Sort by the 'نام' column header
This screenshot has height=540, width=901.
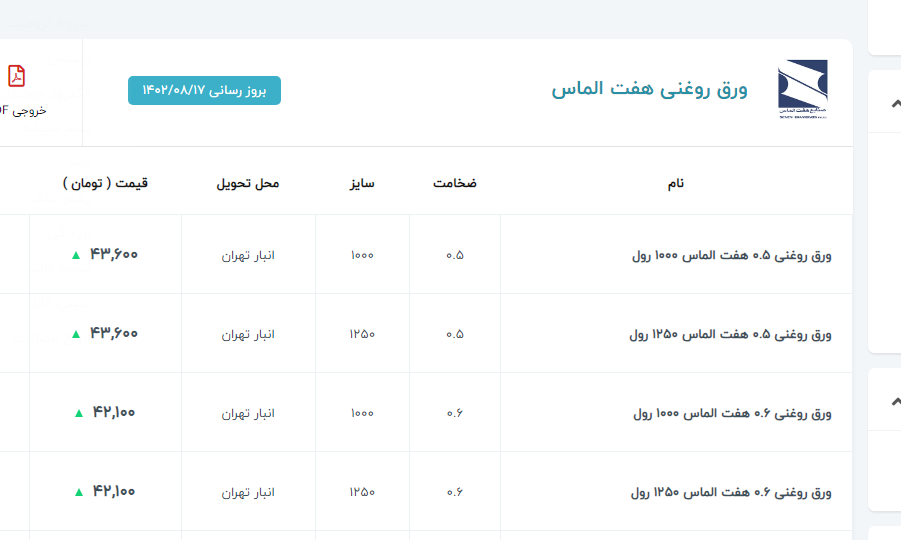point(676,183)
